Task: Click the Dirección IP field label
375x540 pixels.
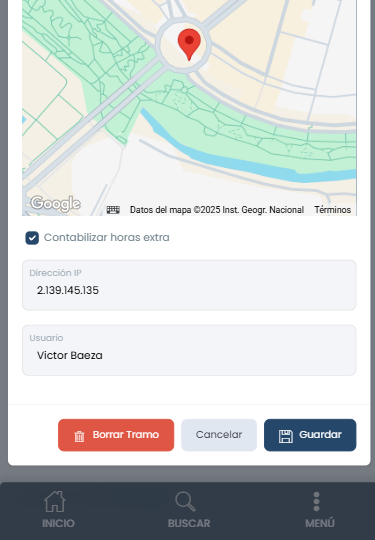Action: [55, 273]
